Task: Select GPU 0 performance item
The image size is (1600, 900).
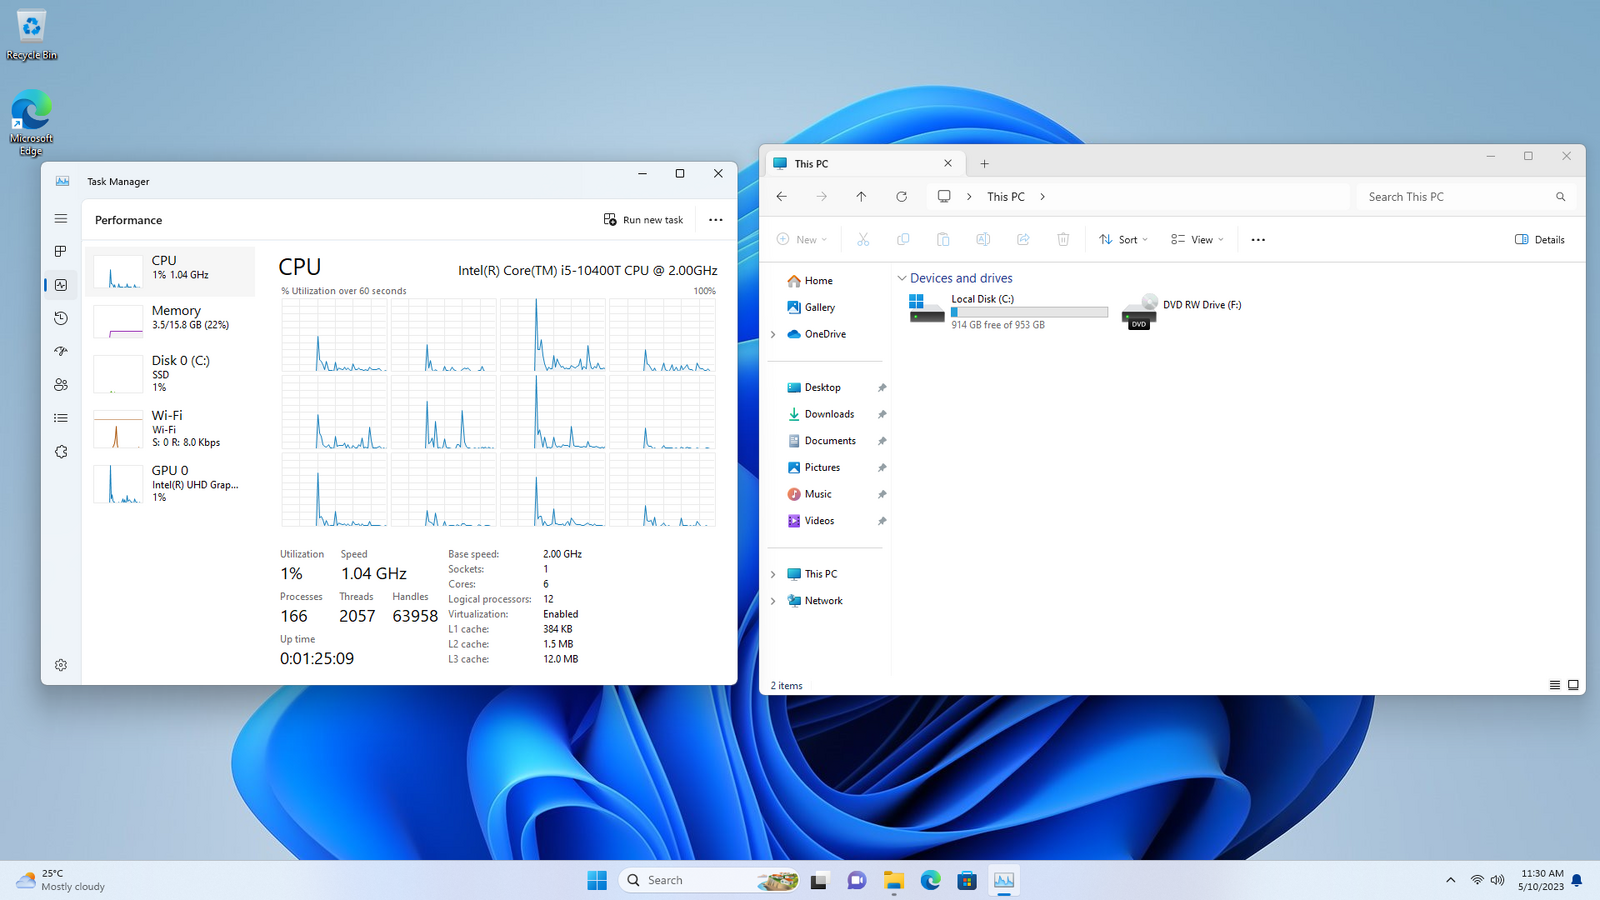Action: tap(171, 483)
